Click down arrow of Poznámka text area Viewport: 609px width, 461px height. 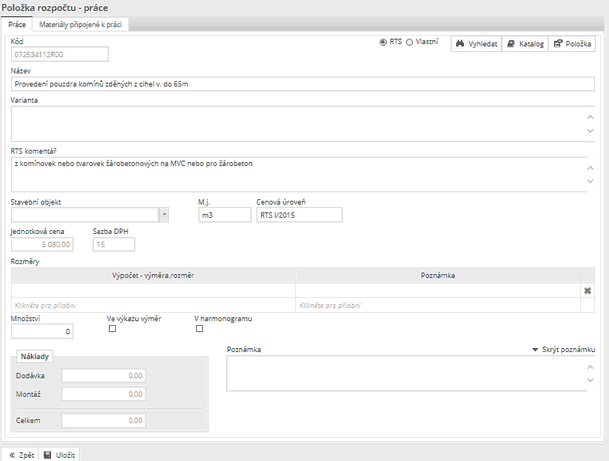click(590, 380)
